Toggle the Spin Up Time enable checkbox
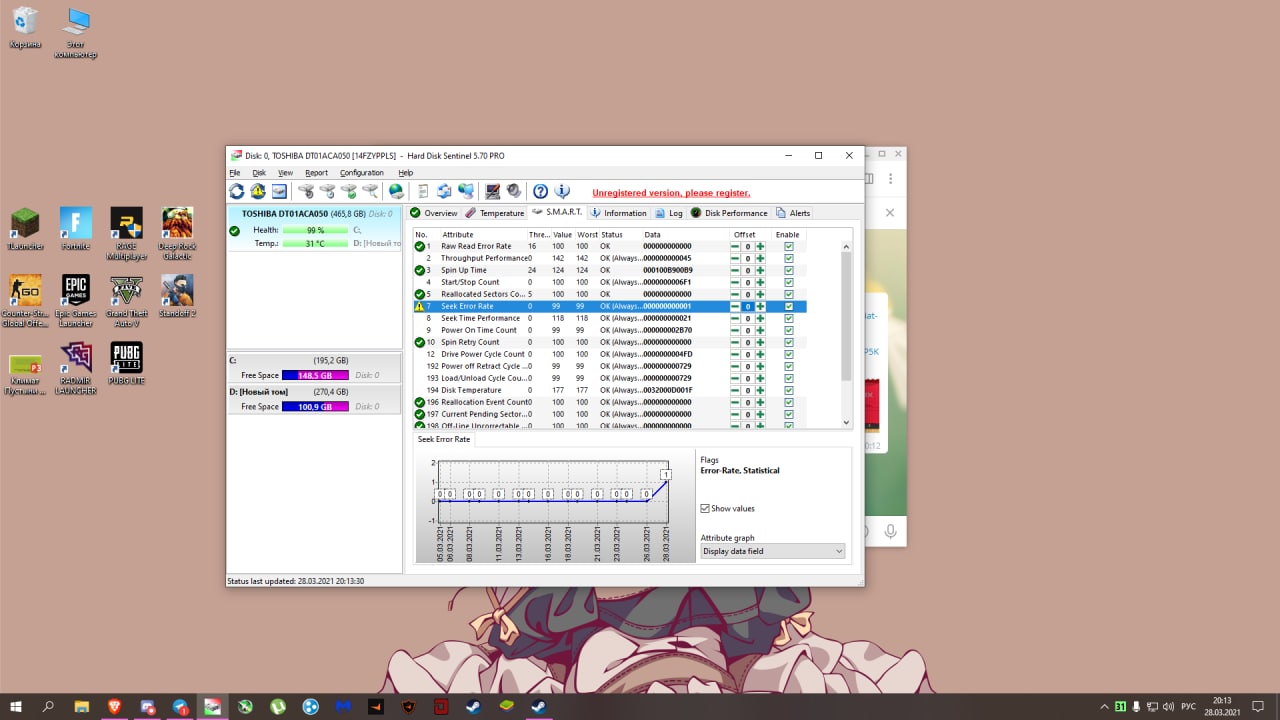 [x=789, y=270]
